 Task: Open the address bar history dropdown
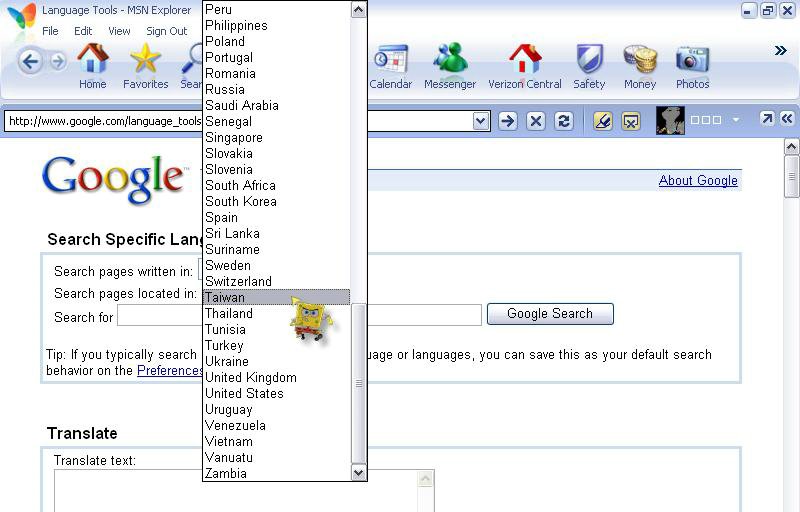pos(480,121)
